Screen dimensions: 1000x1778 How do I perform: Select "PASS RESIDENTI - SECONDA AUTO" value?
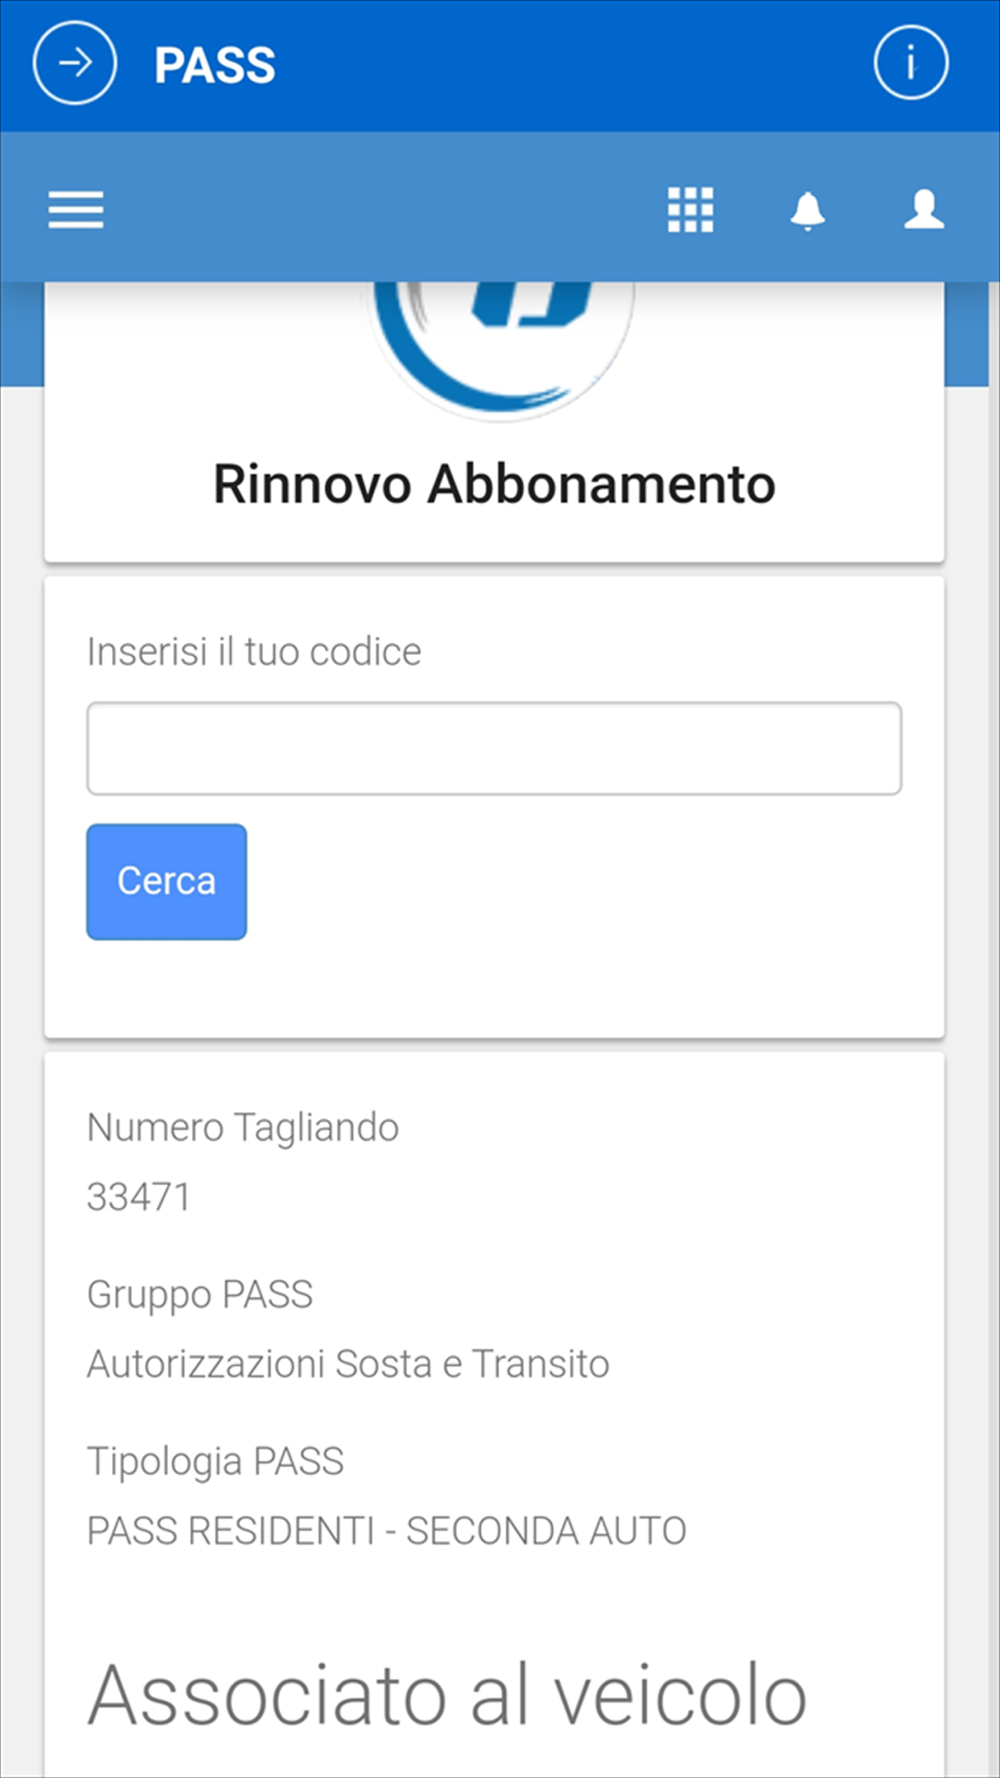[x=386, y=1531]
